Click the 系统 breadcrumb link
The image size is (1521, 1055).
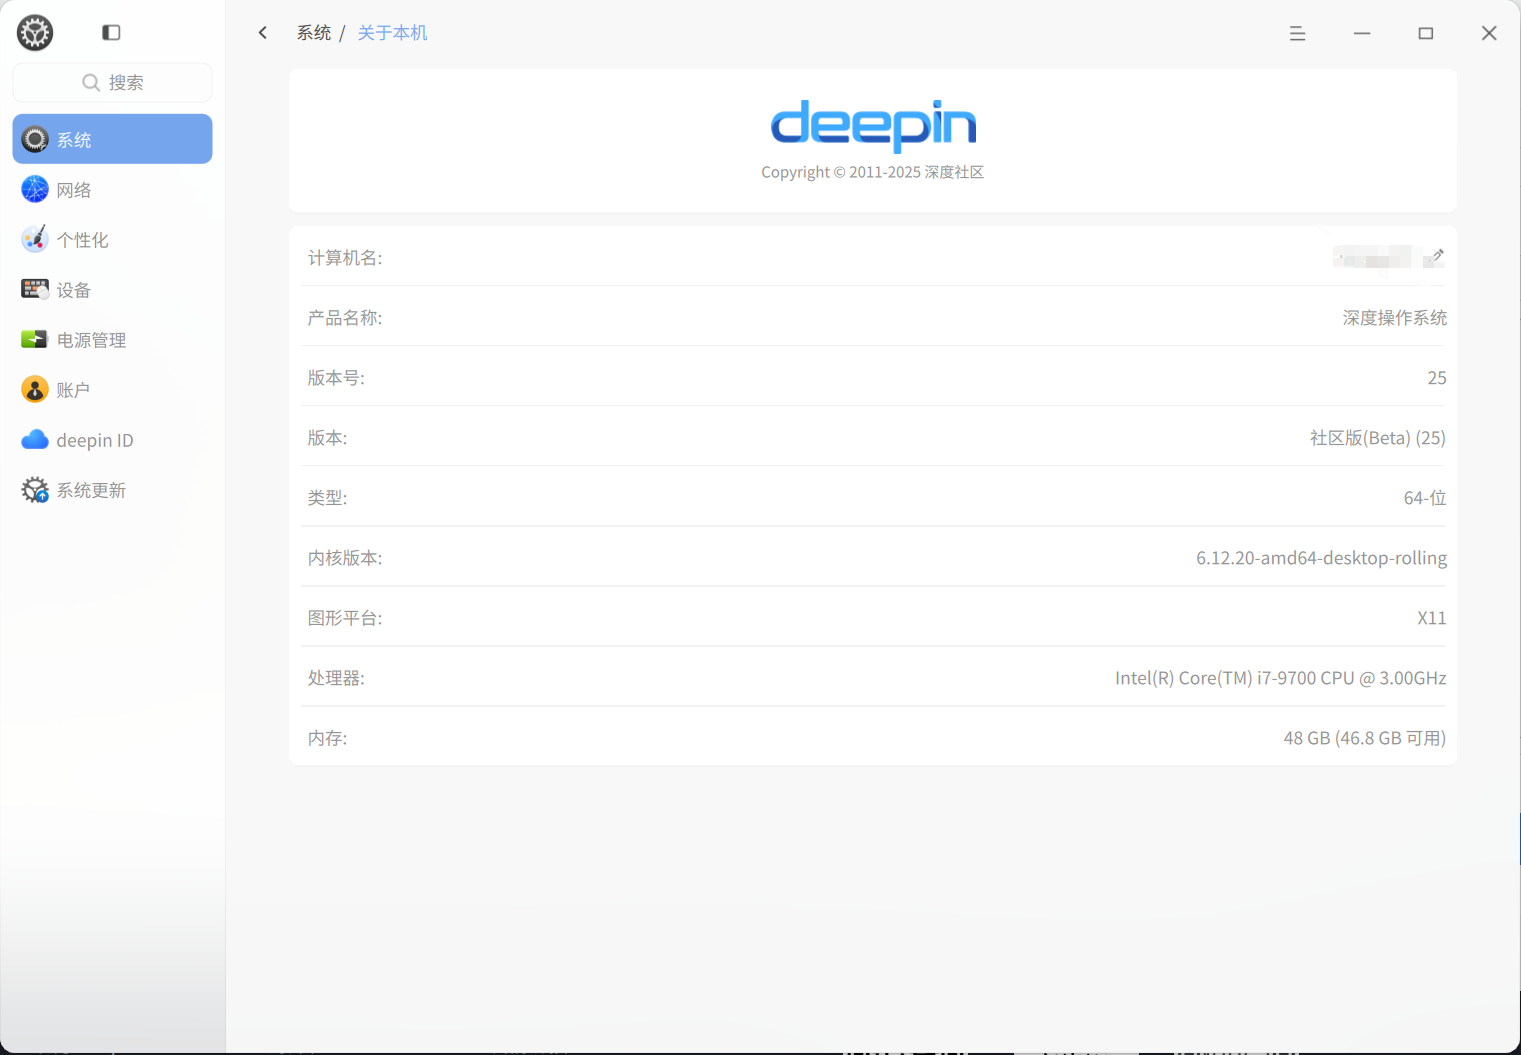[x=314, y=33]
